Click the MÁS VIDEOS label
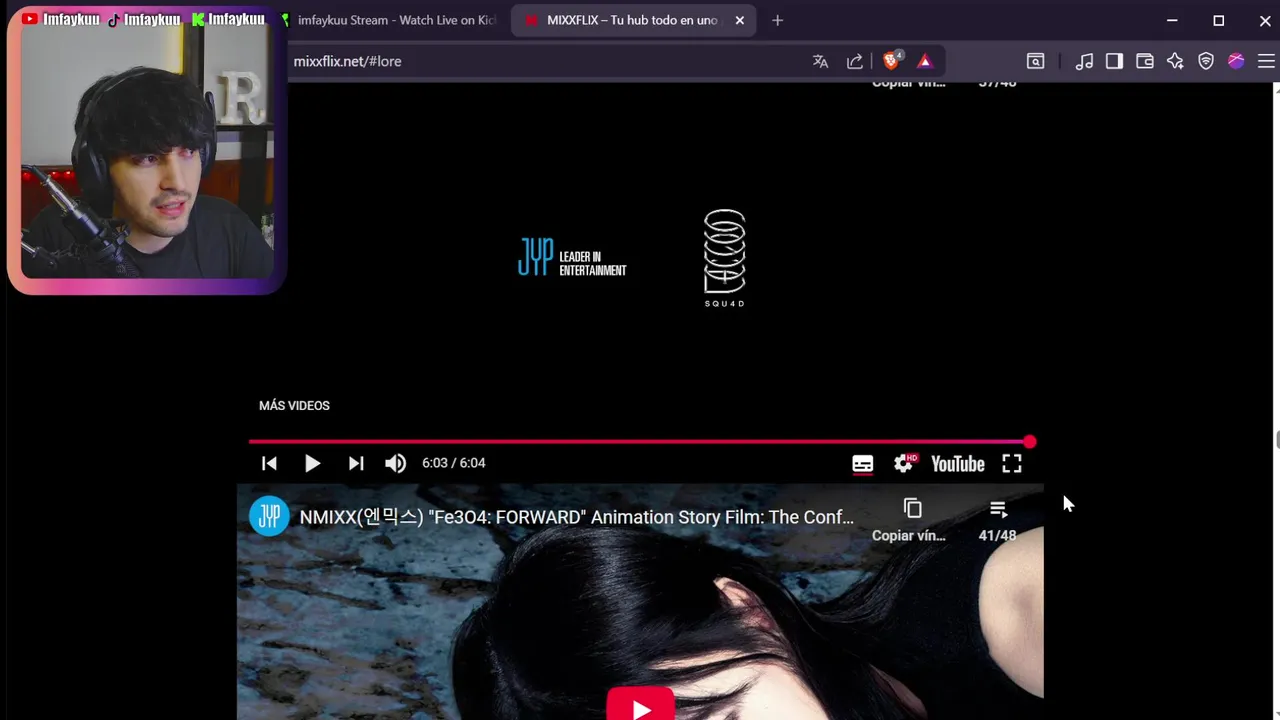1280x720 pixels. point(294,405)
